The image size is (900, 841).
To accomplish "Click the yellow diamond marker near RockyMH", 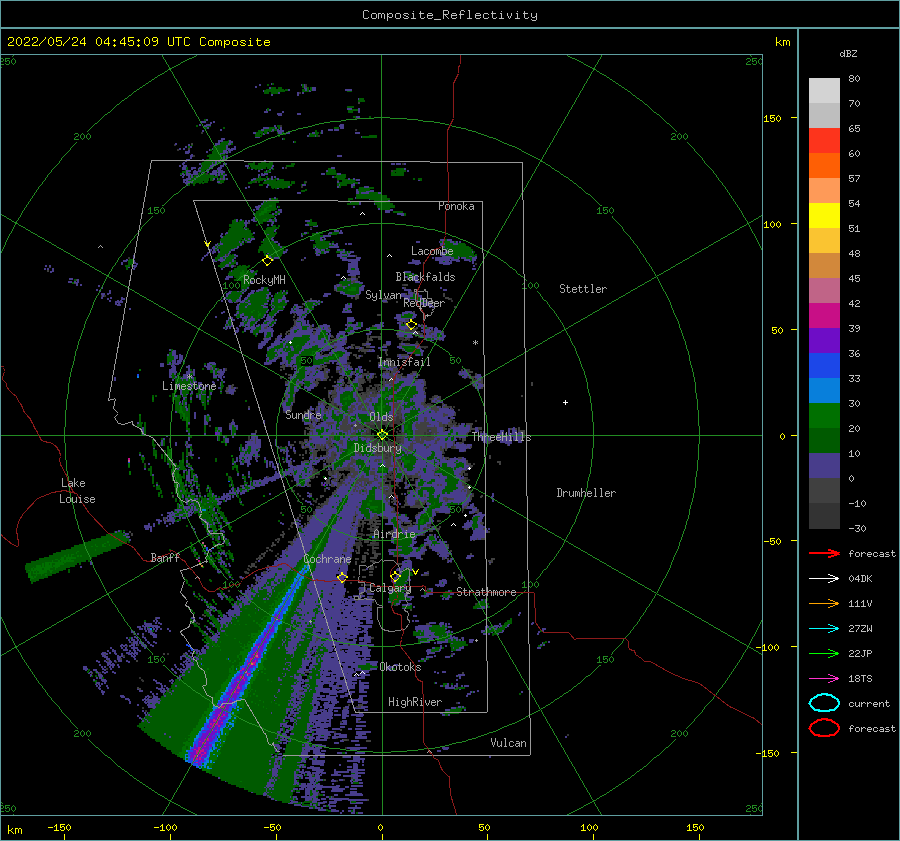I will pyautogui.click(x=267, y=261).
